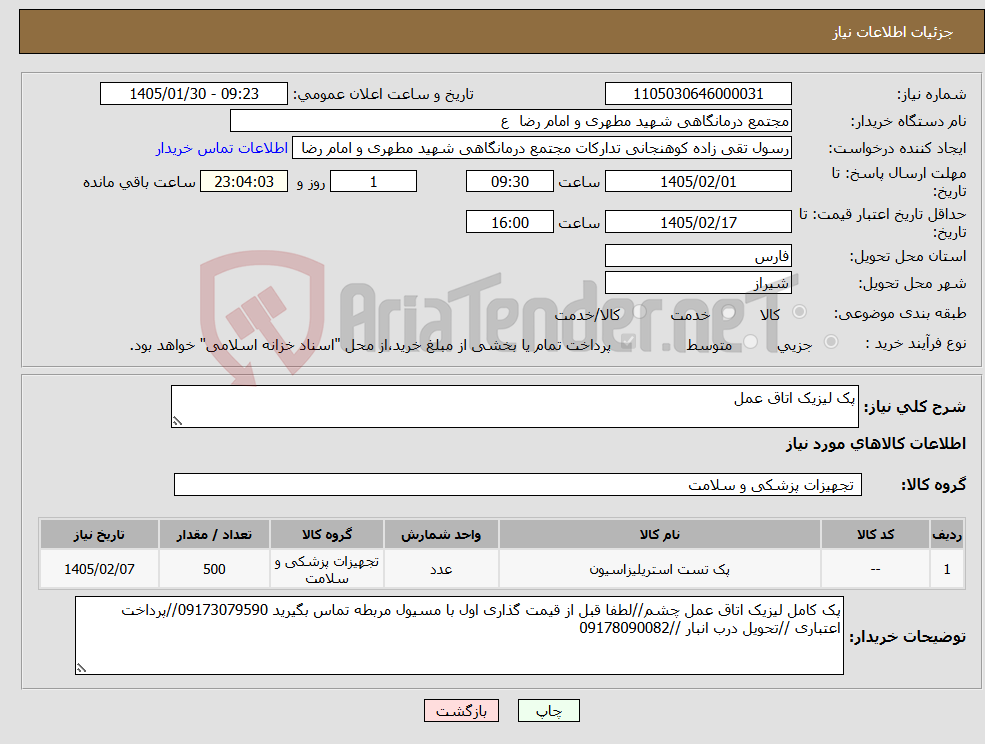
Task: Click the unit cell عدد
Action: coord(441,569)
